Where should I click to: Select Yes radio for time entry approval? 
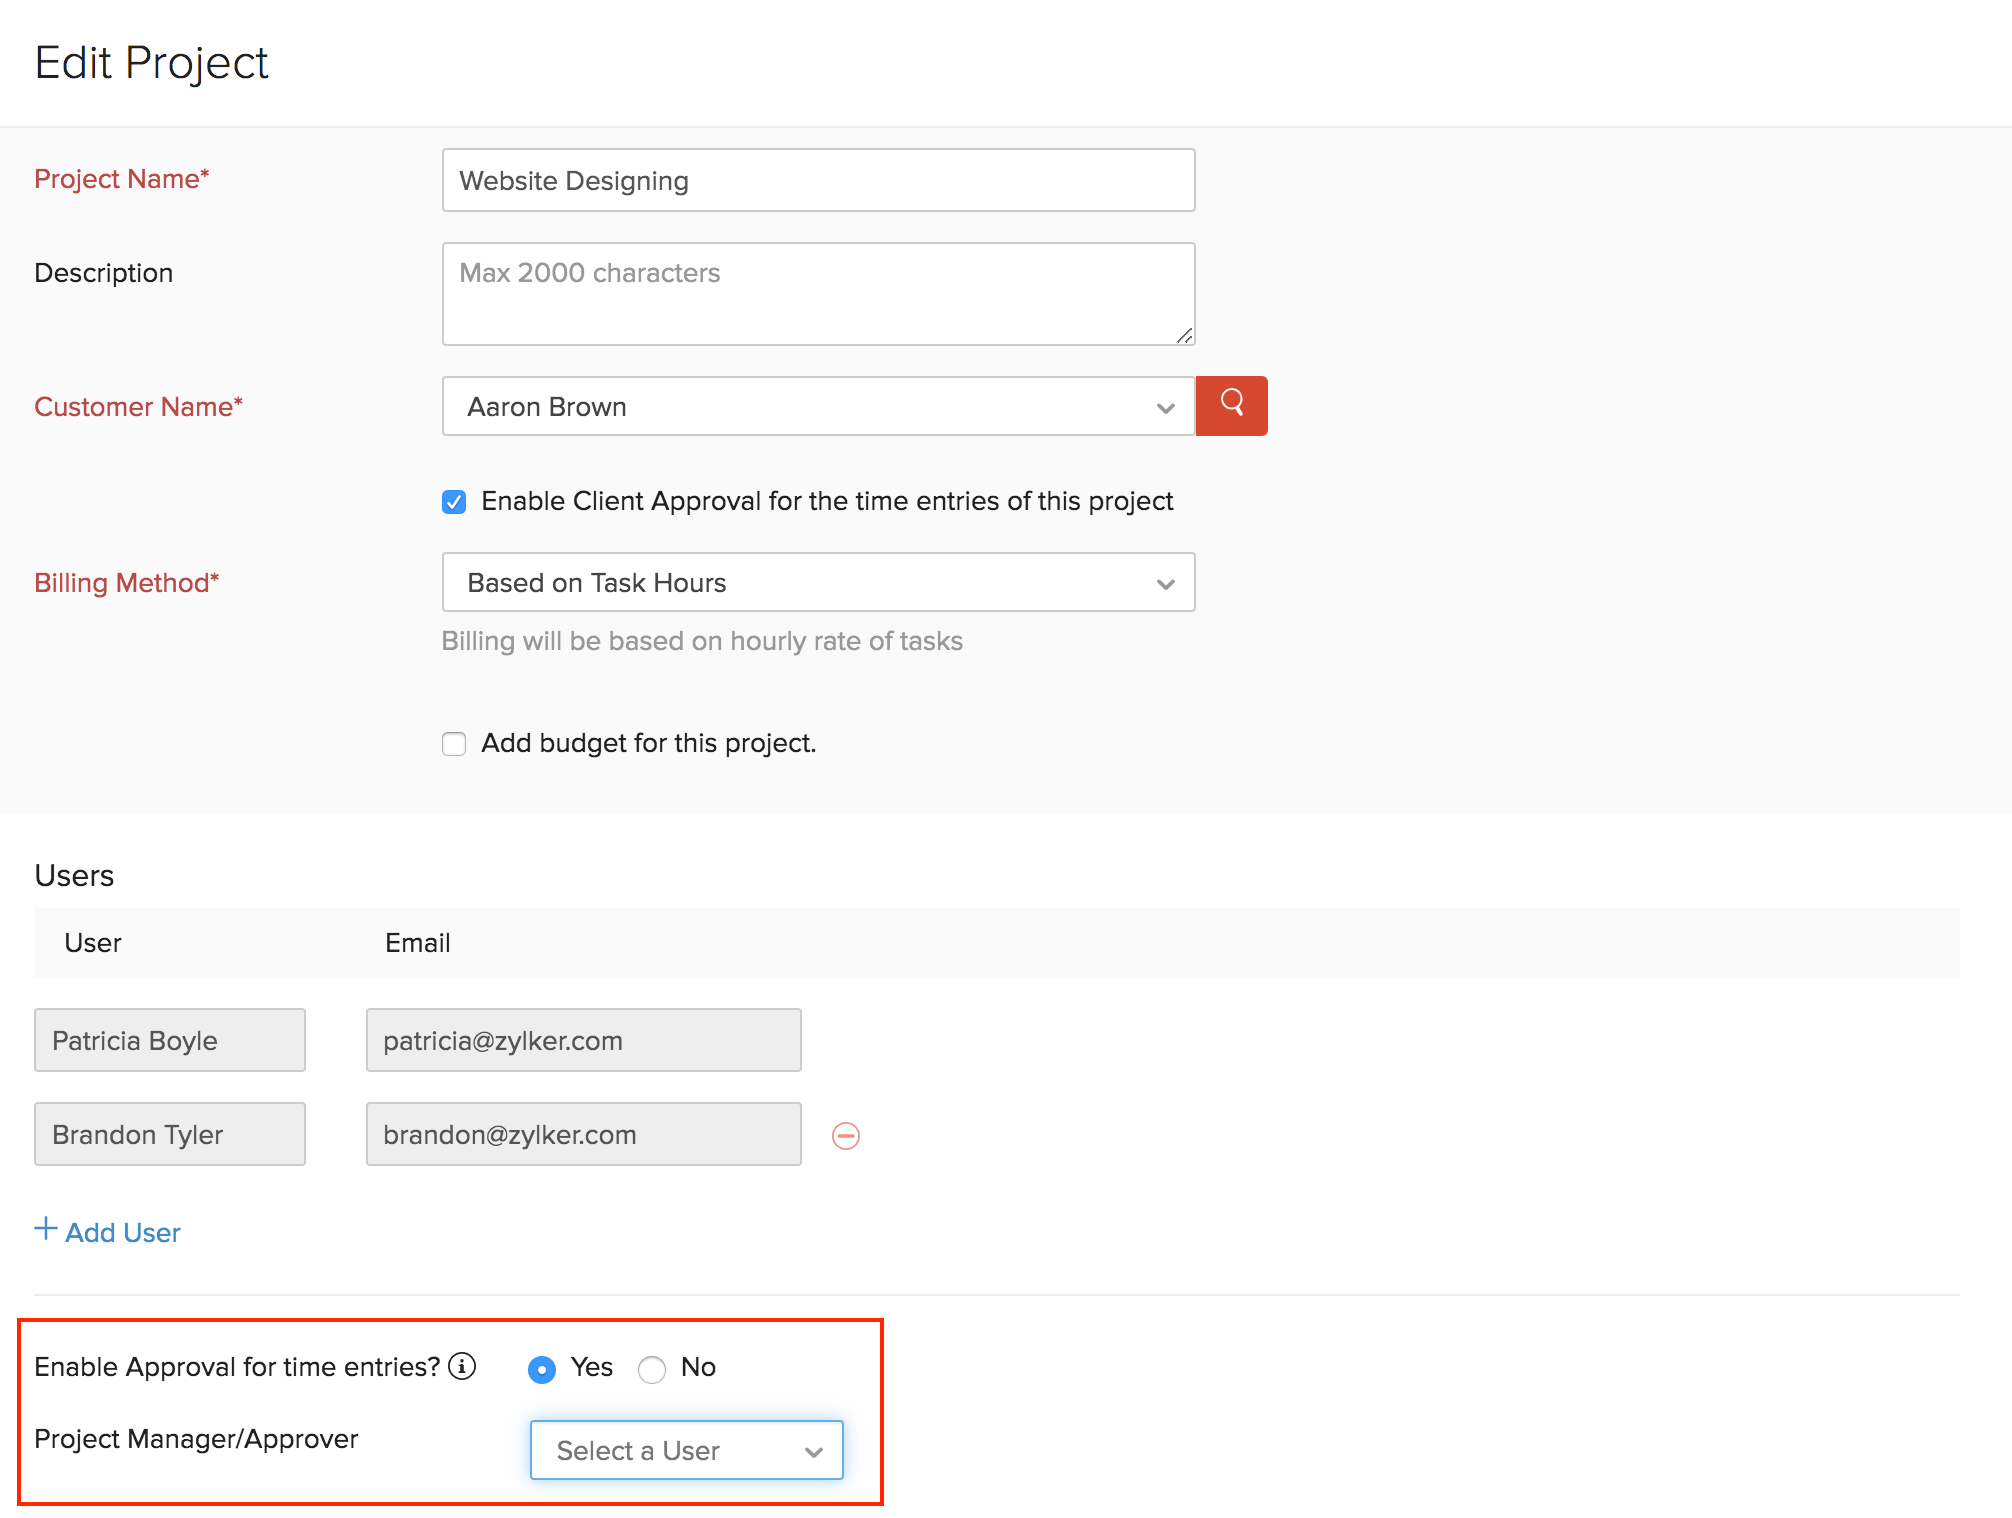point(541,1369)
